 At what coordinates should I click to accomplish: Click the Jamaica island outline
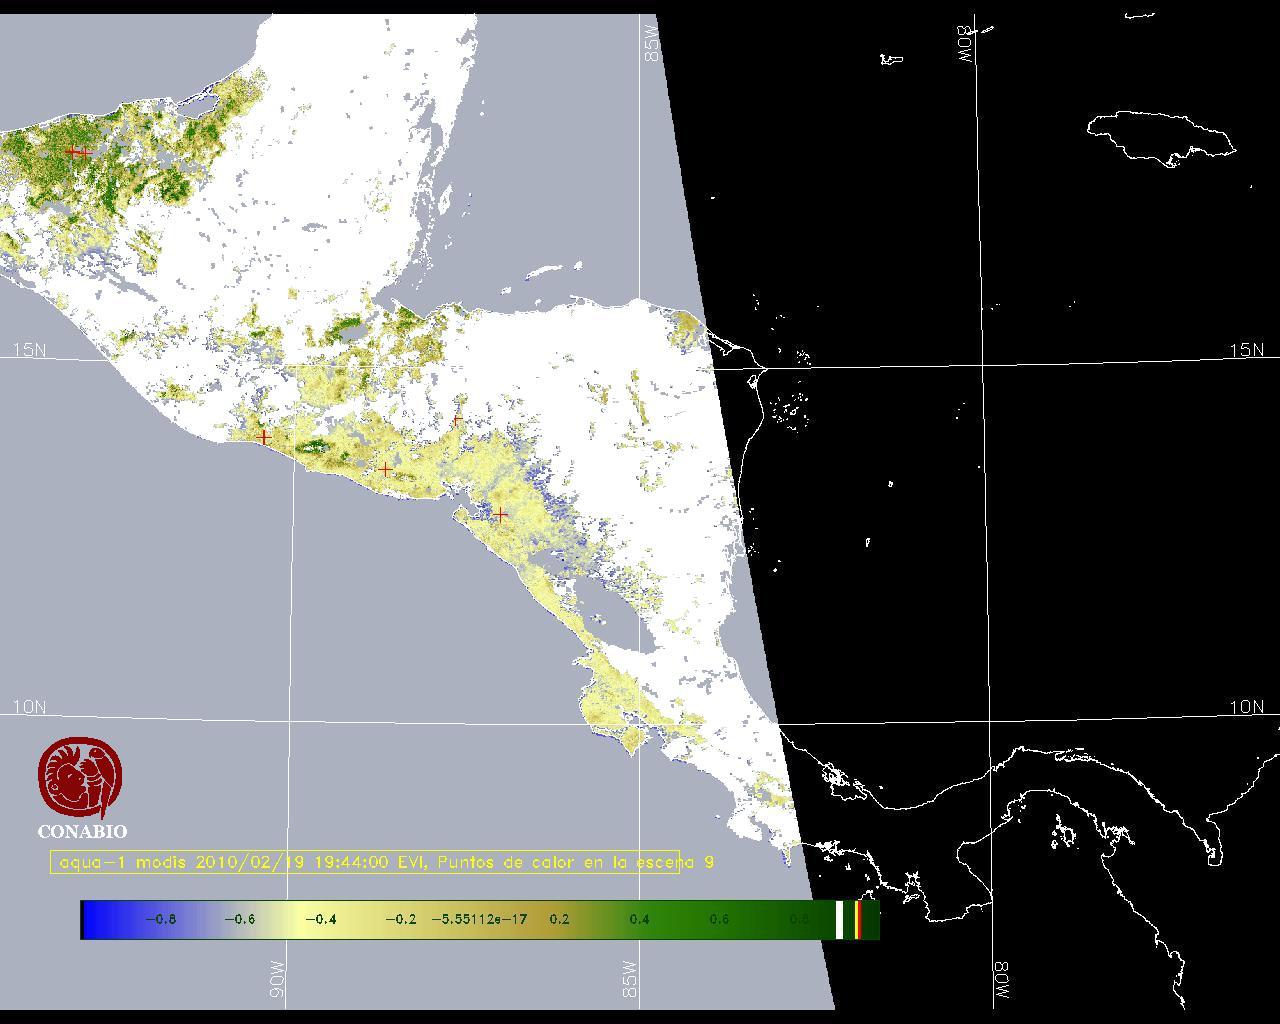1160,135
